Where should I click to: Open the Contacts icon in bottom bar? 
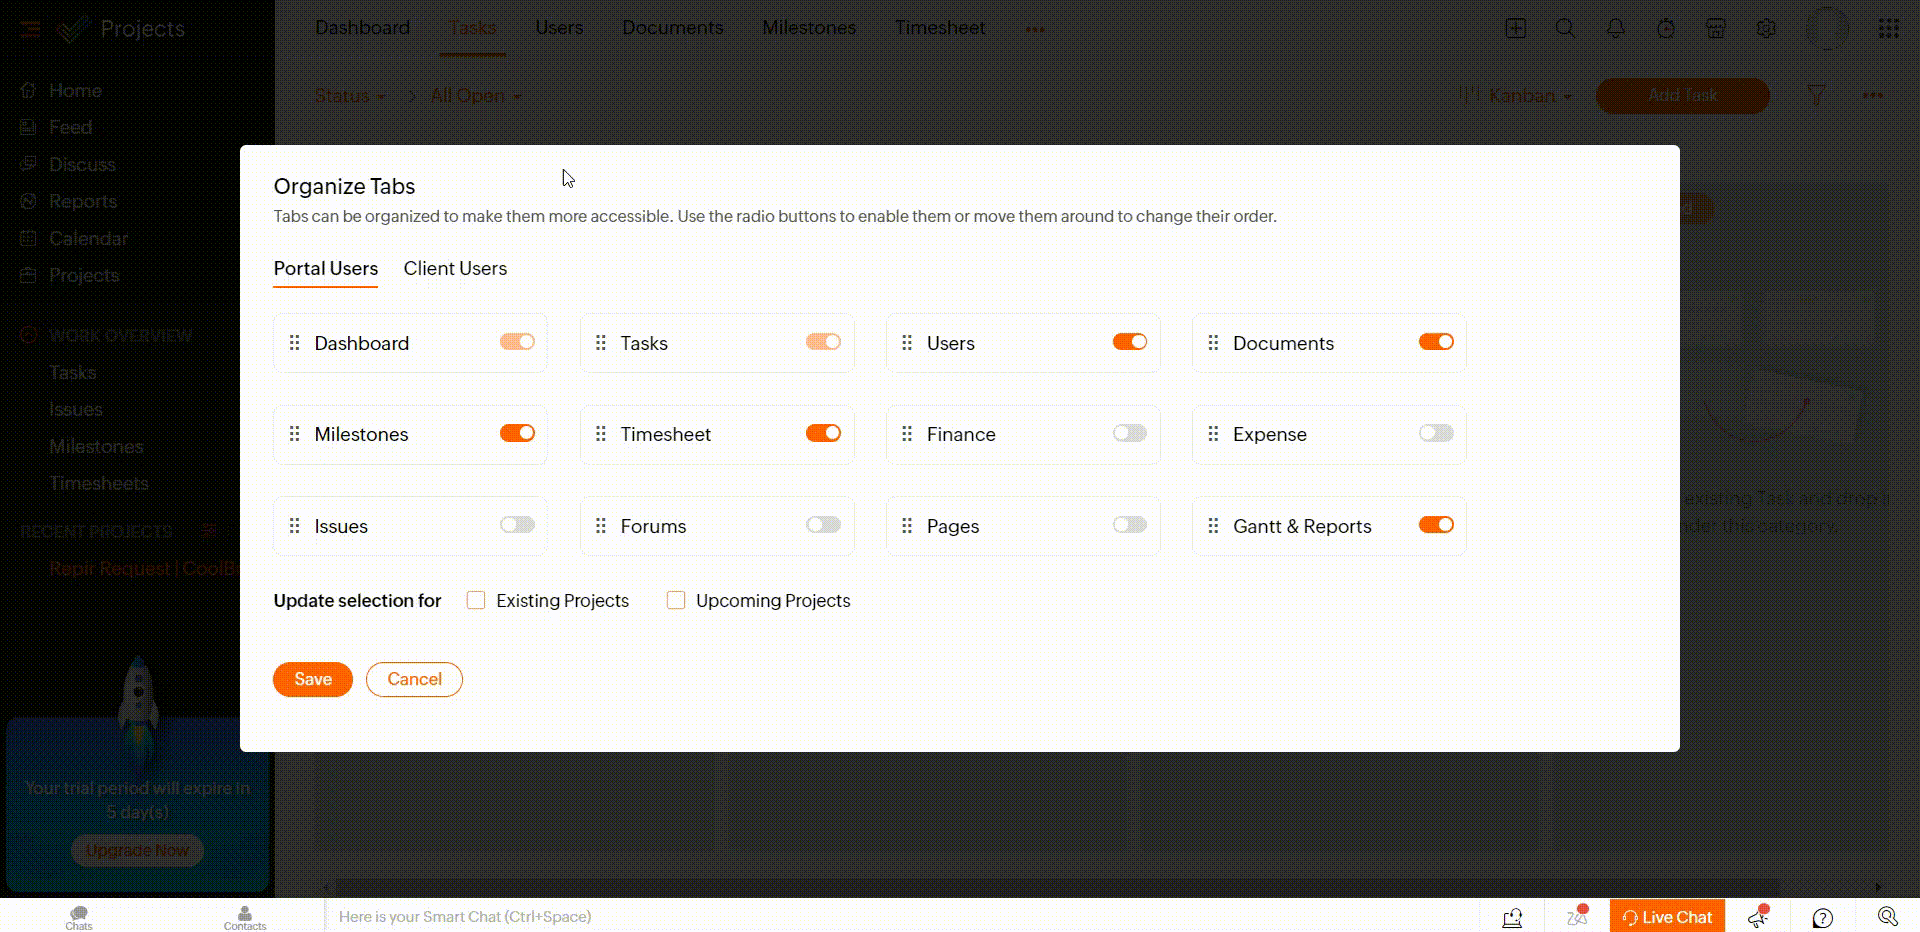tap(245, 916)
